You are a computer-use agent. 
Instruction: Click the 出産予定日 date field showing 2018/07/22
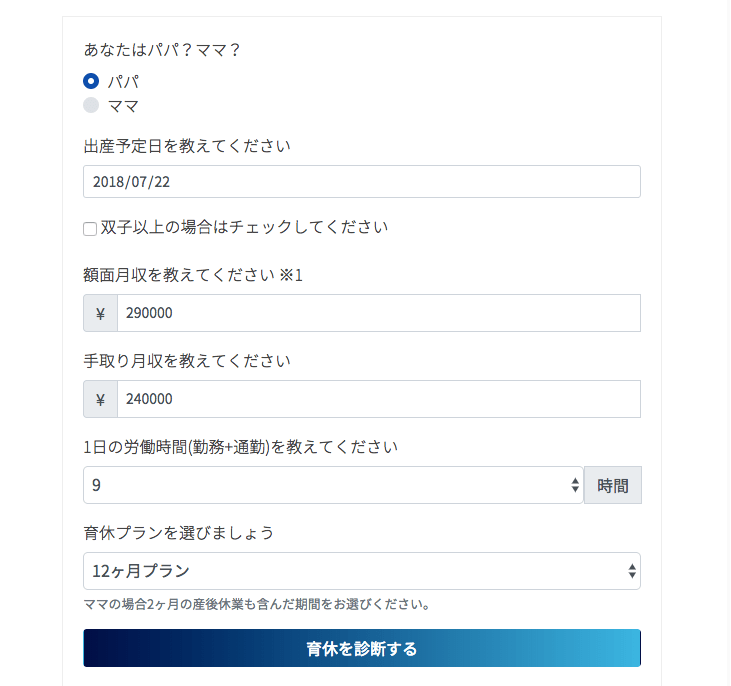(x=361, y=182)
